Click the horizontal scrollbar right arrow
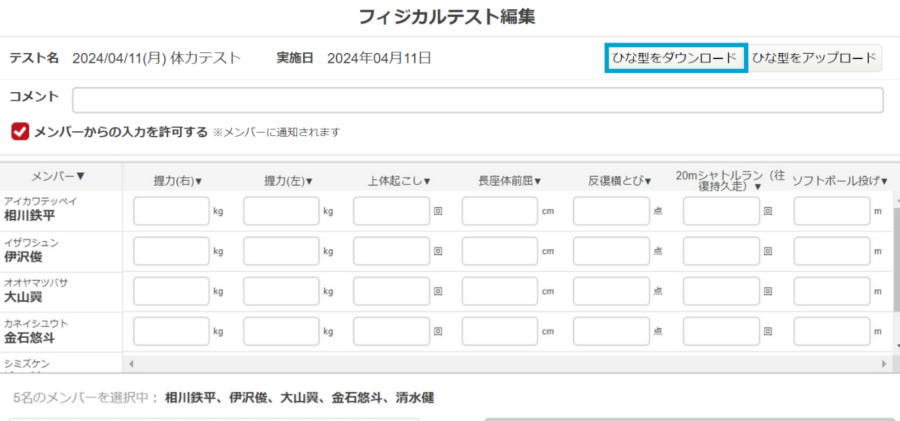The image size is (900, 421). pos(883,364)
